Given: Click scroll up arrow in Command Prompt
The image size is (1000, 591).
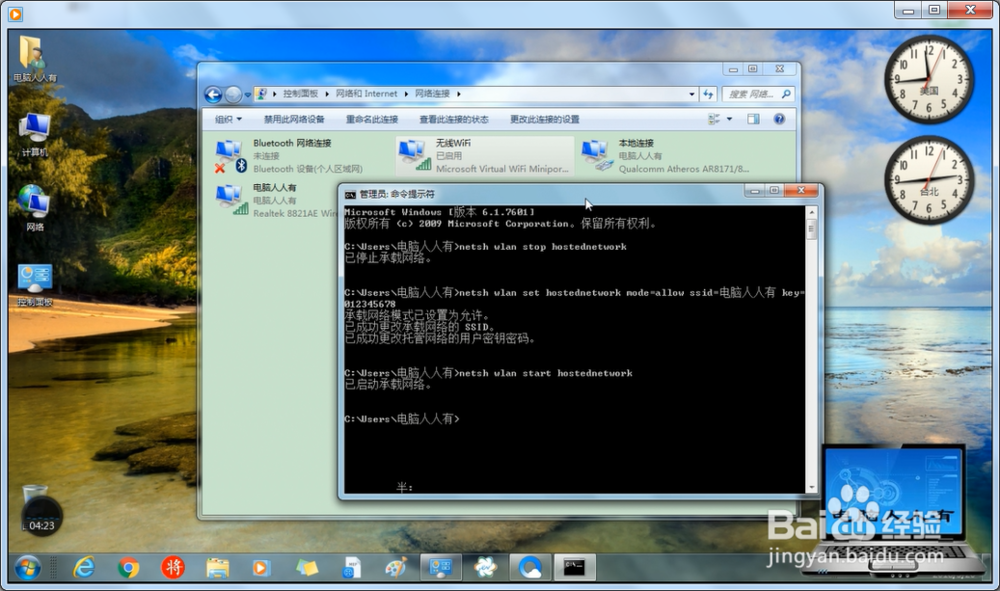Looking at the screenshot, I should 812,212.
